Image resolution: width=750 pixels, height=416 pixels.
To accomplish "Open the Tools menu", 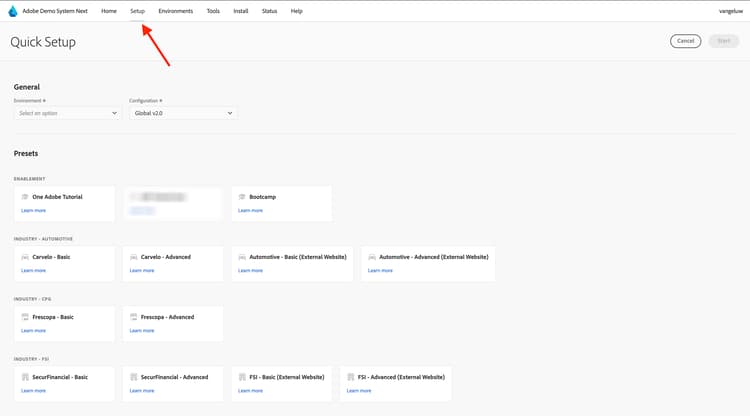I will [x=213, y=11].
